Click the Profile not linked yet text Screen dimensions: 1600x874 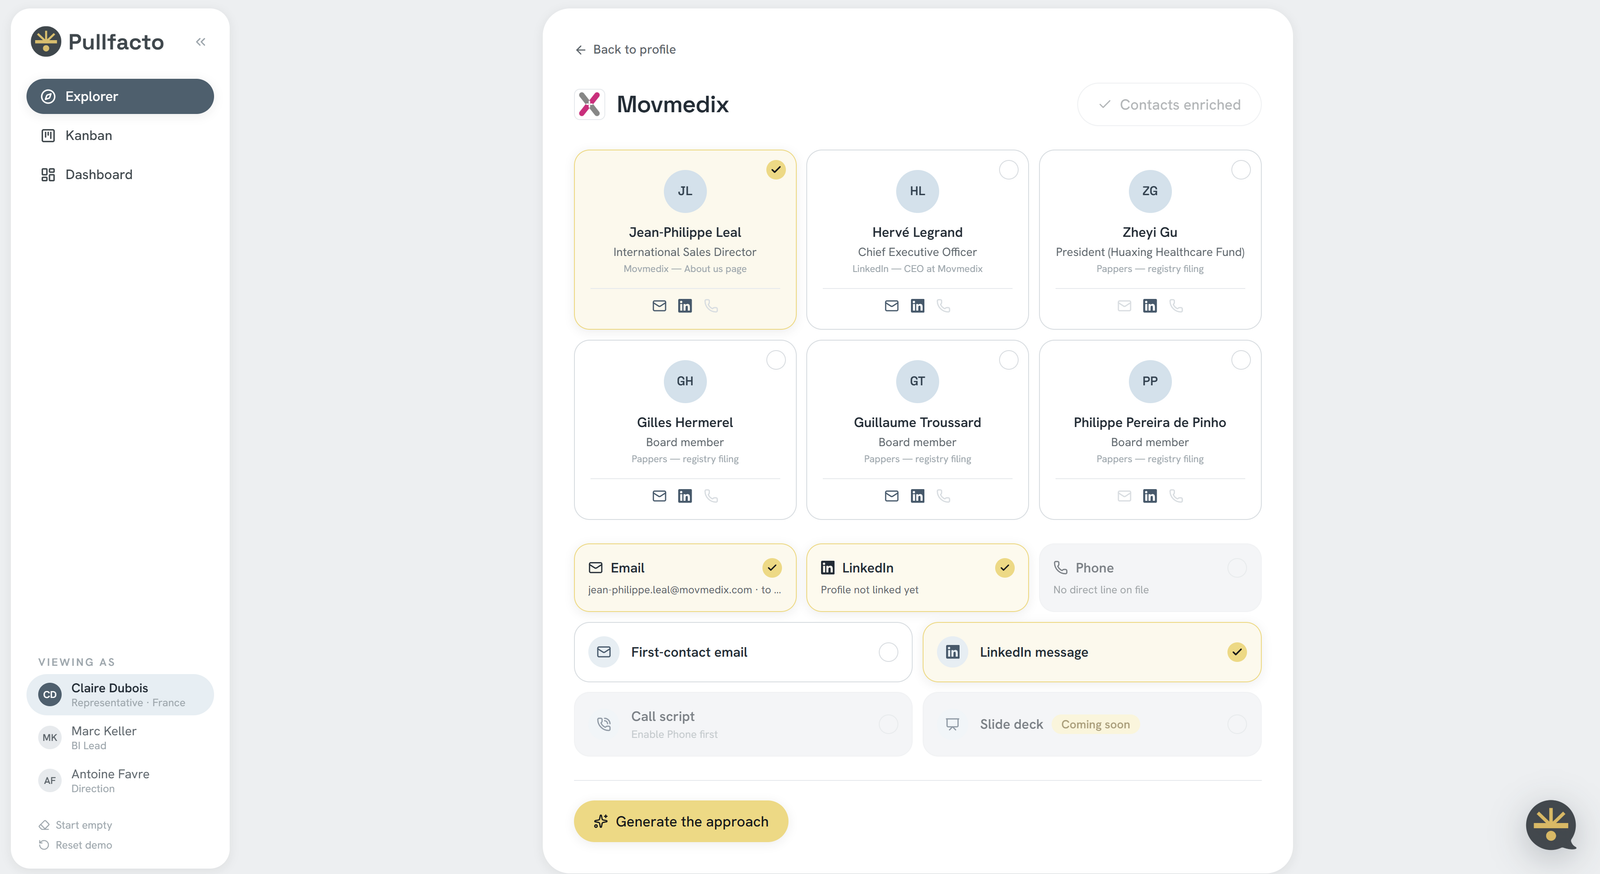870,590
